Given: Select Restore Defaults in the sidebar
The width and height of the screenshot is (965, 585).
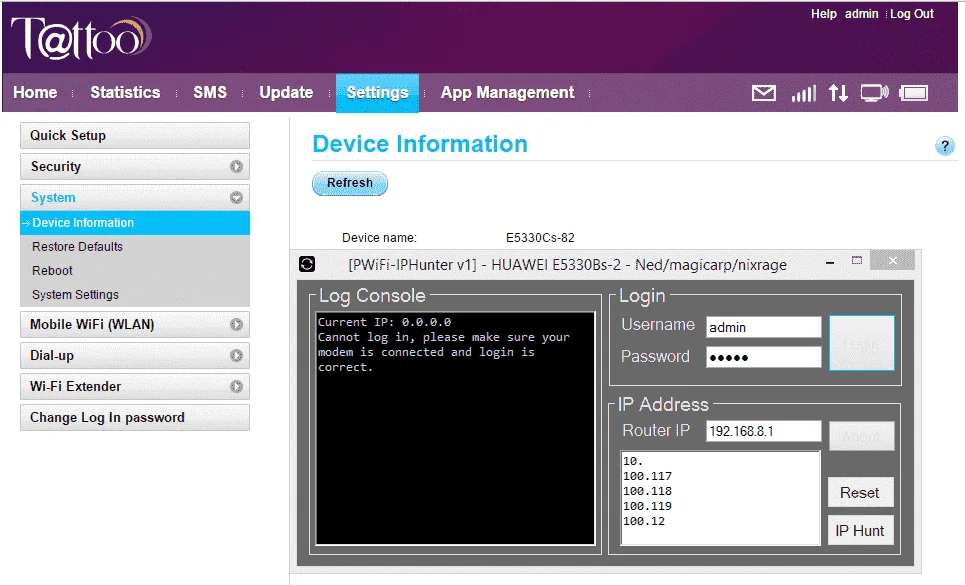Looking at the screenshot, I should [x=78, y=247].
